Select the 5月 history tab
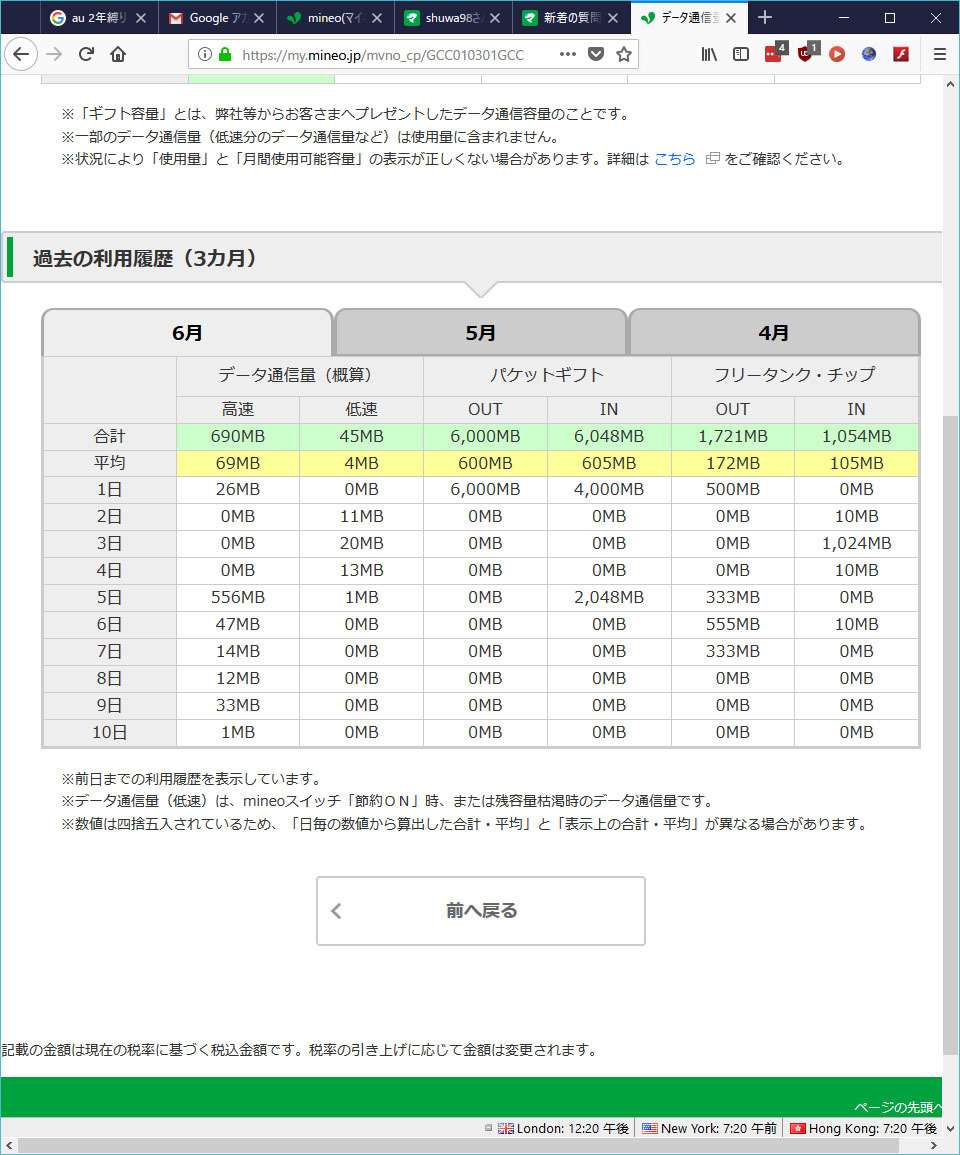 [480, 333]
